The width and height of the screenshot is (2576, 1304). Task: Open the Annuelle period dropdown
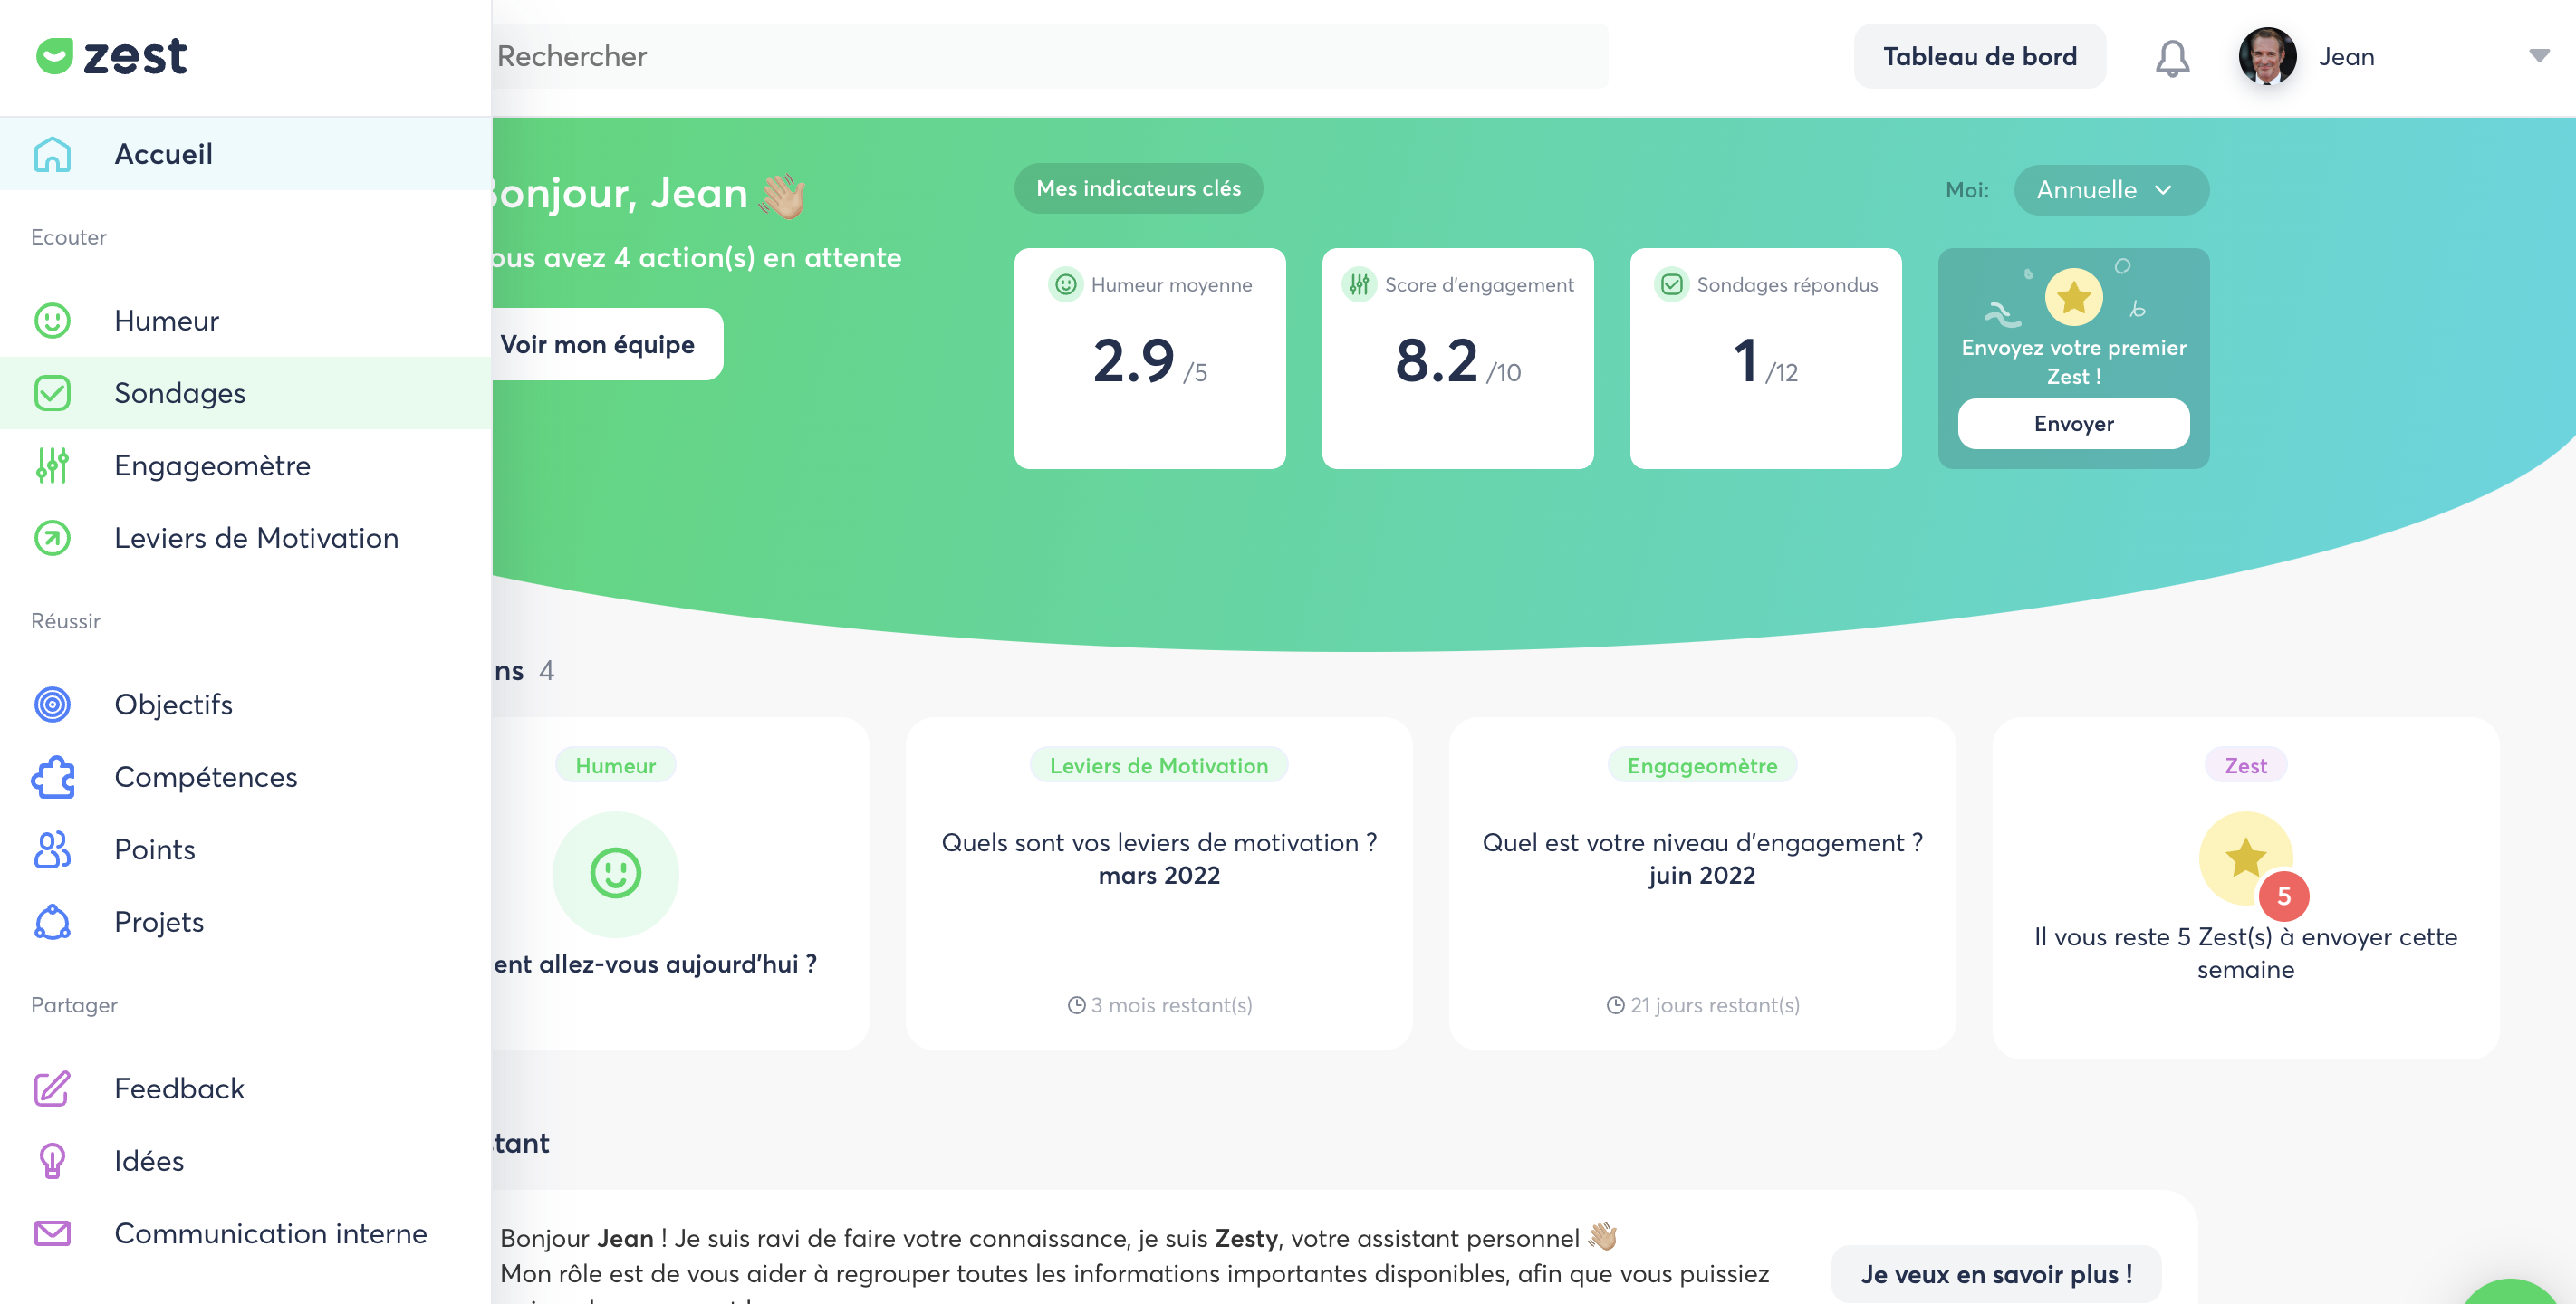[2110, 190]
